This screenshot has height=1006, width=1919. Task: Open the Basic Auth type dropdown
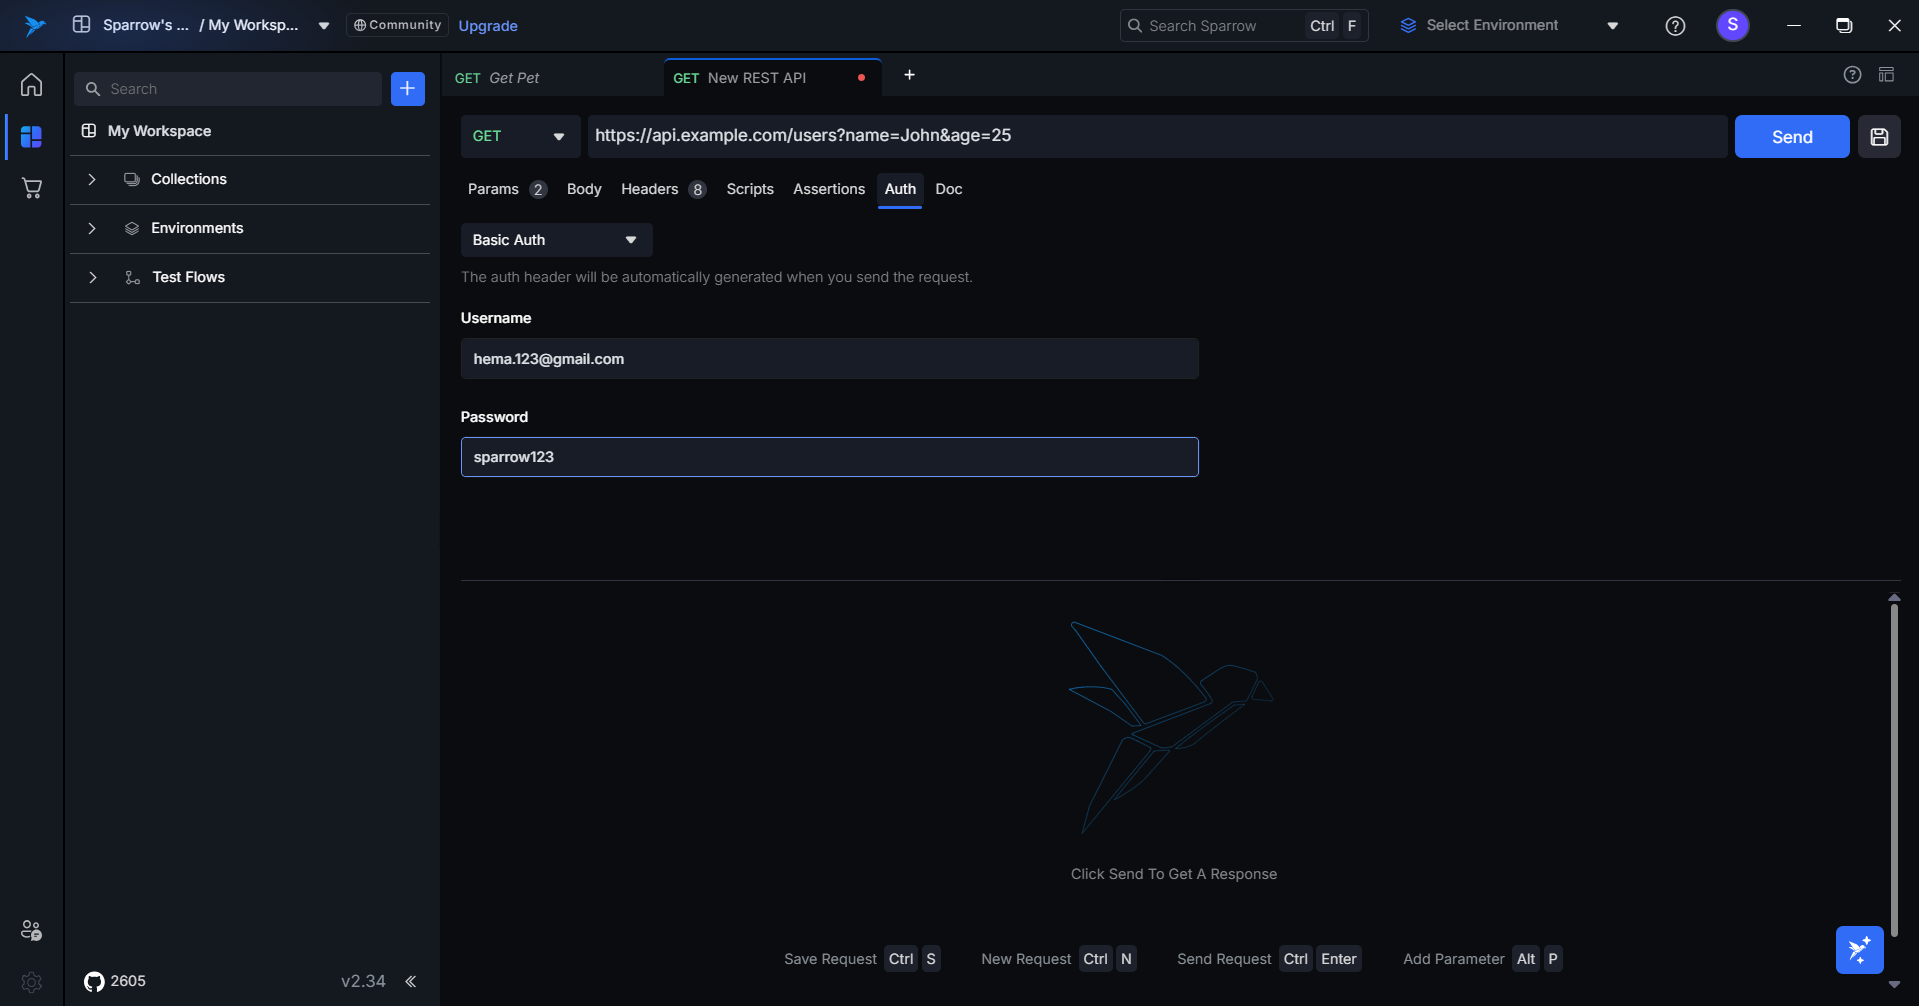point(556,240)
